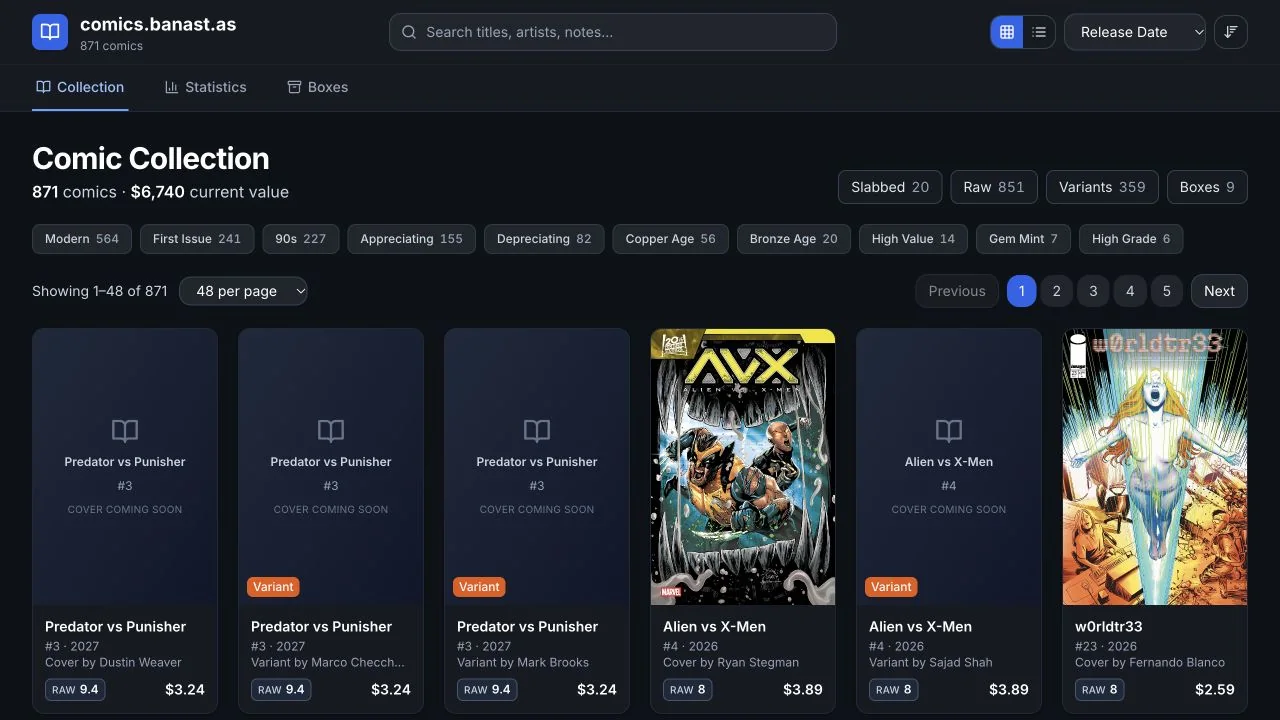Open the Release Date sort dropdown

1135,32
